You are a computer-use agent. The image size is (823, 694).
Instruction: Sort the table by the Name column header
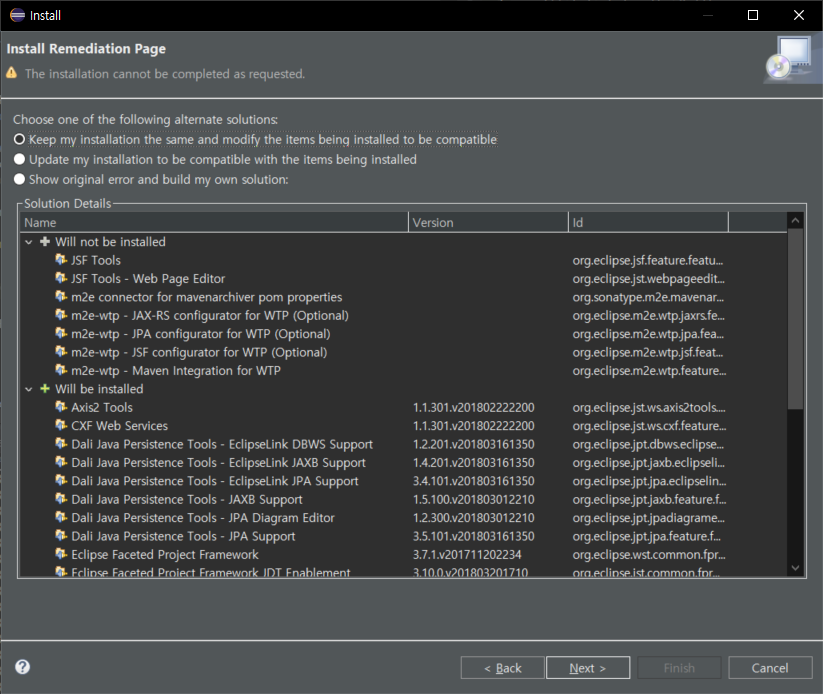pyautogui.click(x=214, y=223)
